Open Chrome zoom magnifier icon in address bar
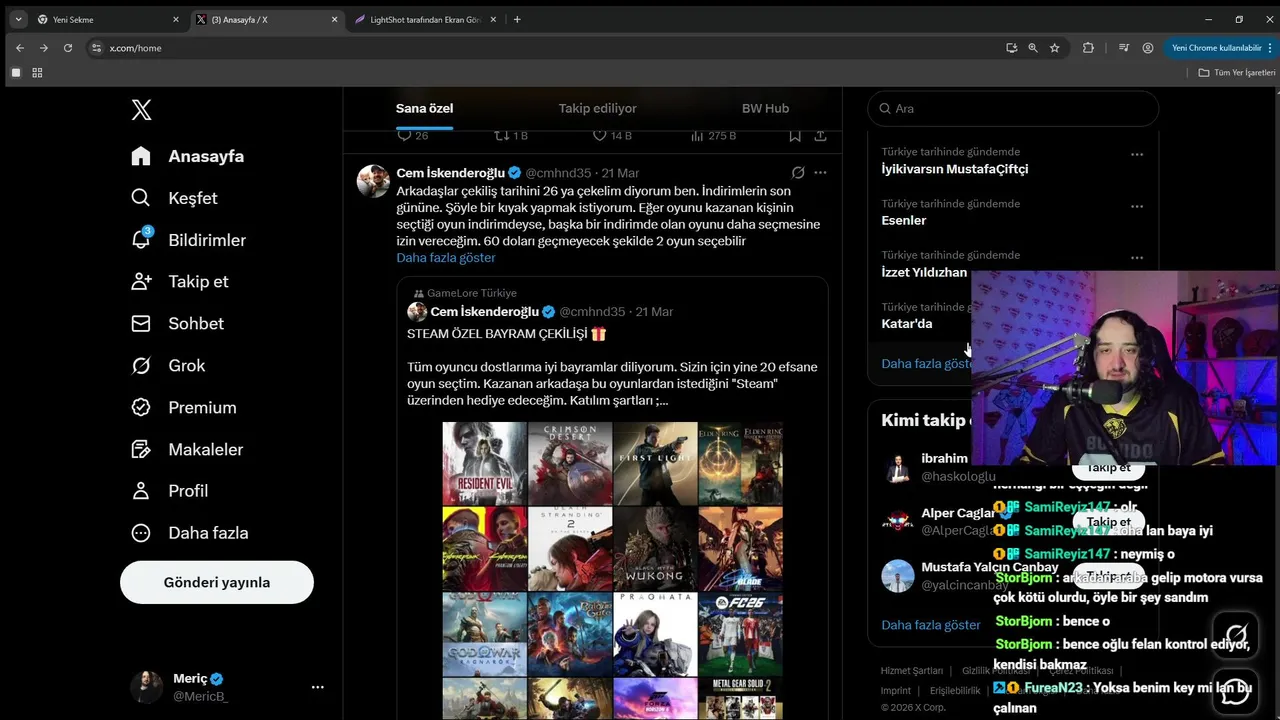Viewport: 1280px width, 720px height. pyautogui.click(x=1033, y=48)
